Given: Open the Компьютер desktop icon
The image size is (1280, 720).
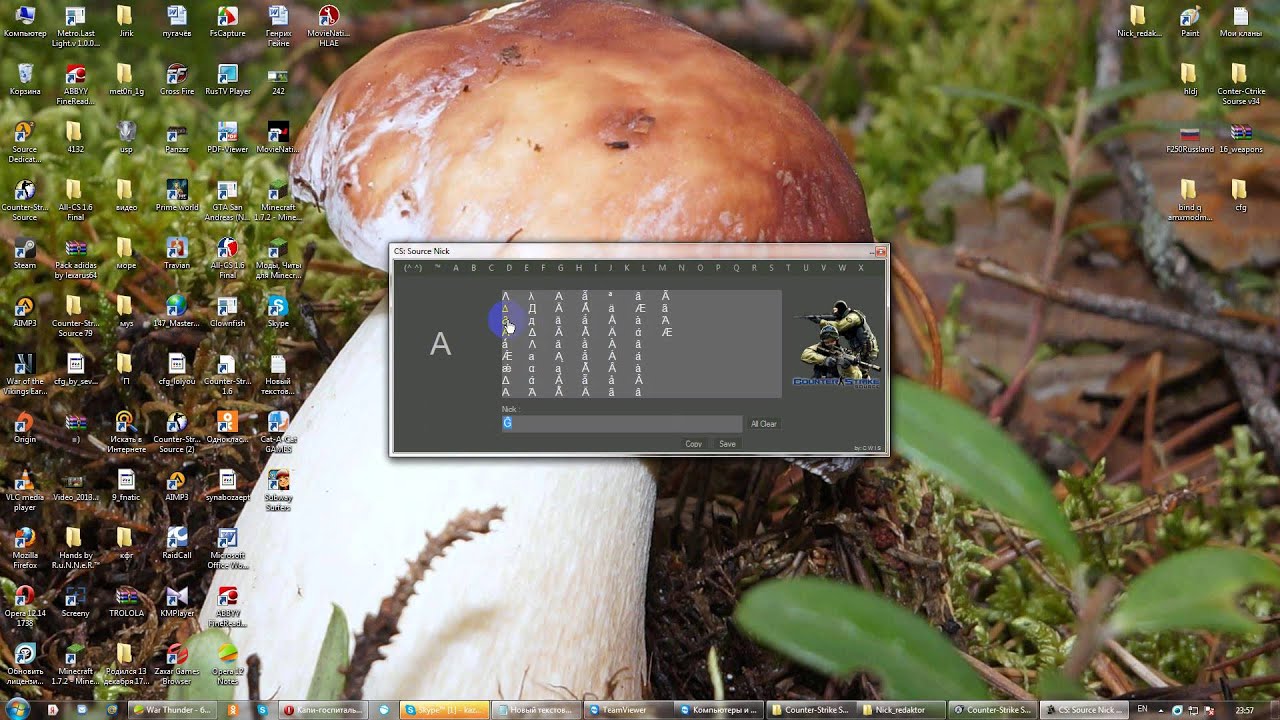Looking at the screenshot, I should (x=25, y=21).
